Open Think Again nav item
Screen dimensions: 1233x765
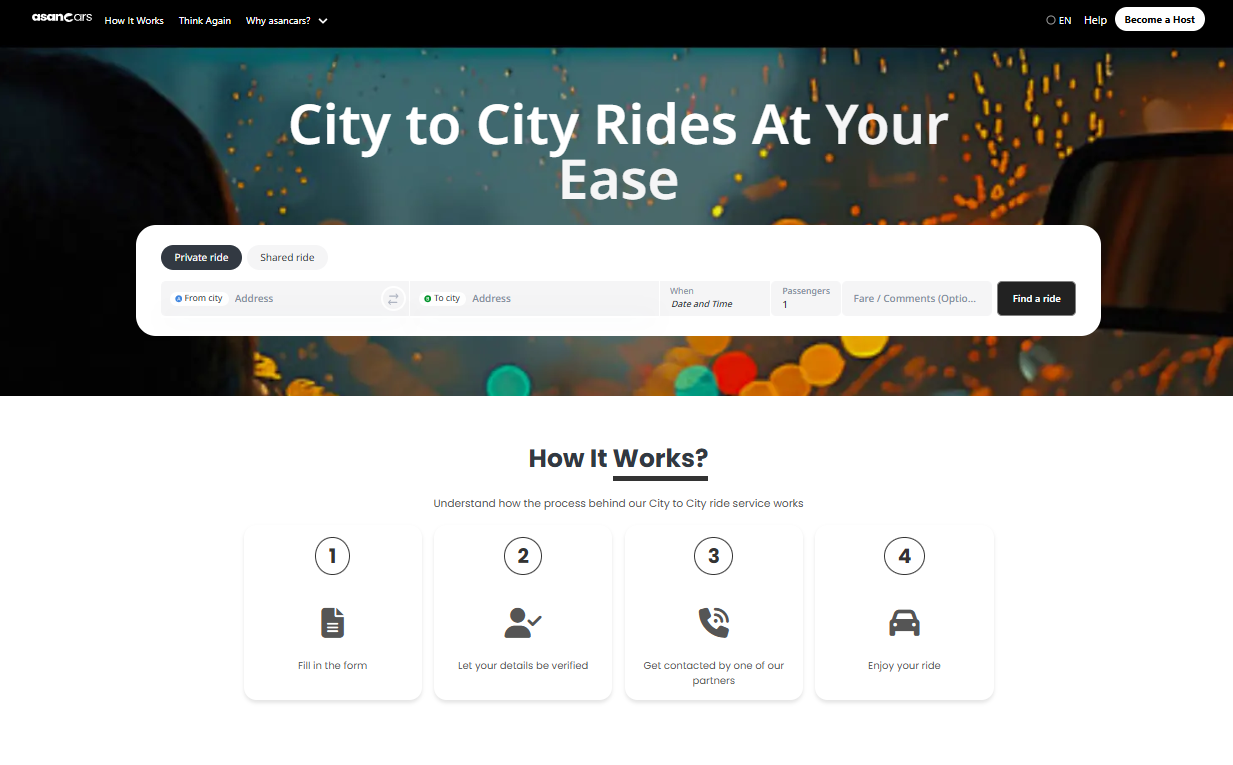(205, 20)
